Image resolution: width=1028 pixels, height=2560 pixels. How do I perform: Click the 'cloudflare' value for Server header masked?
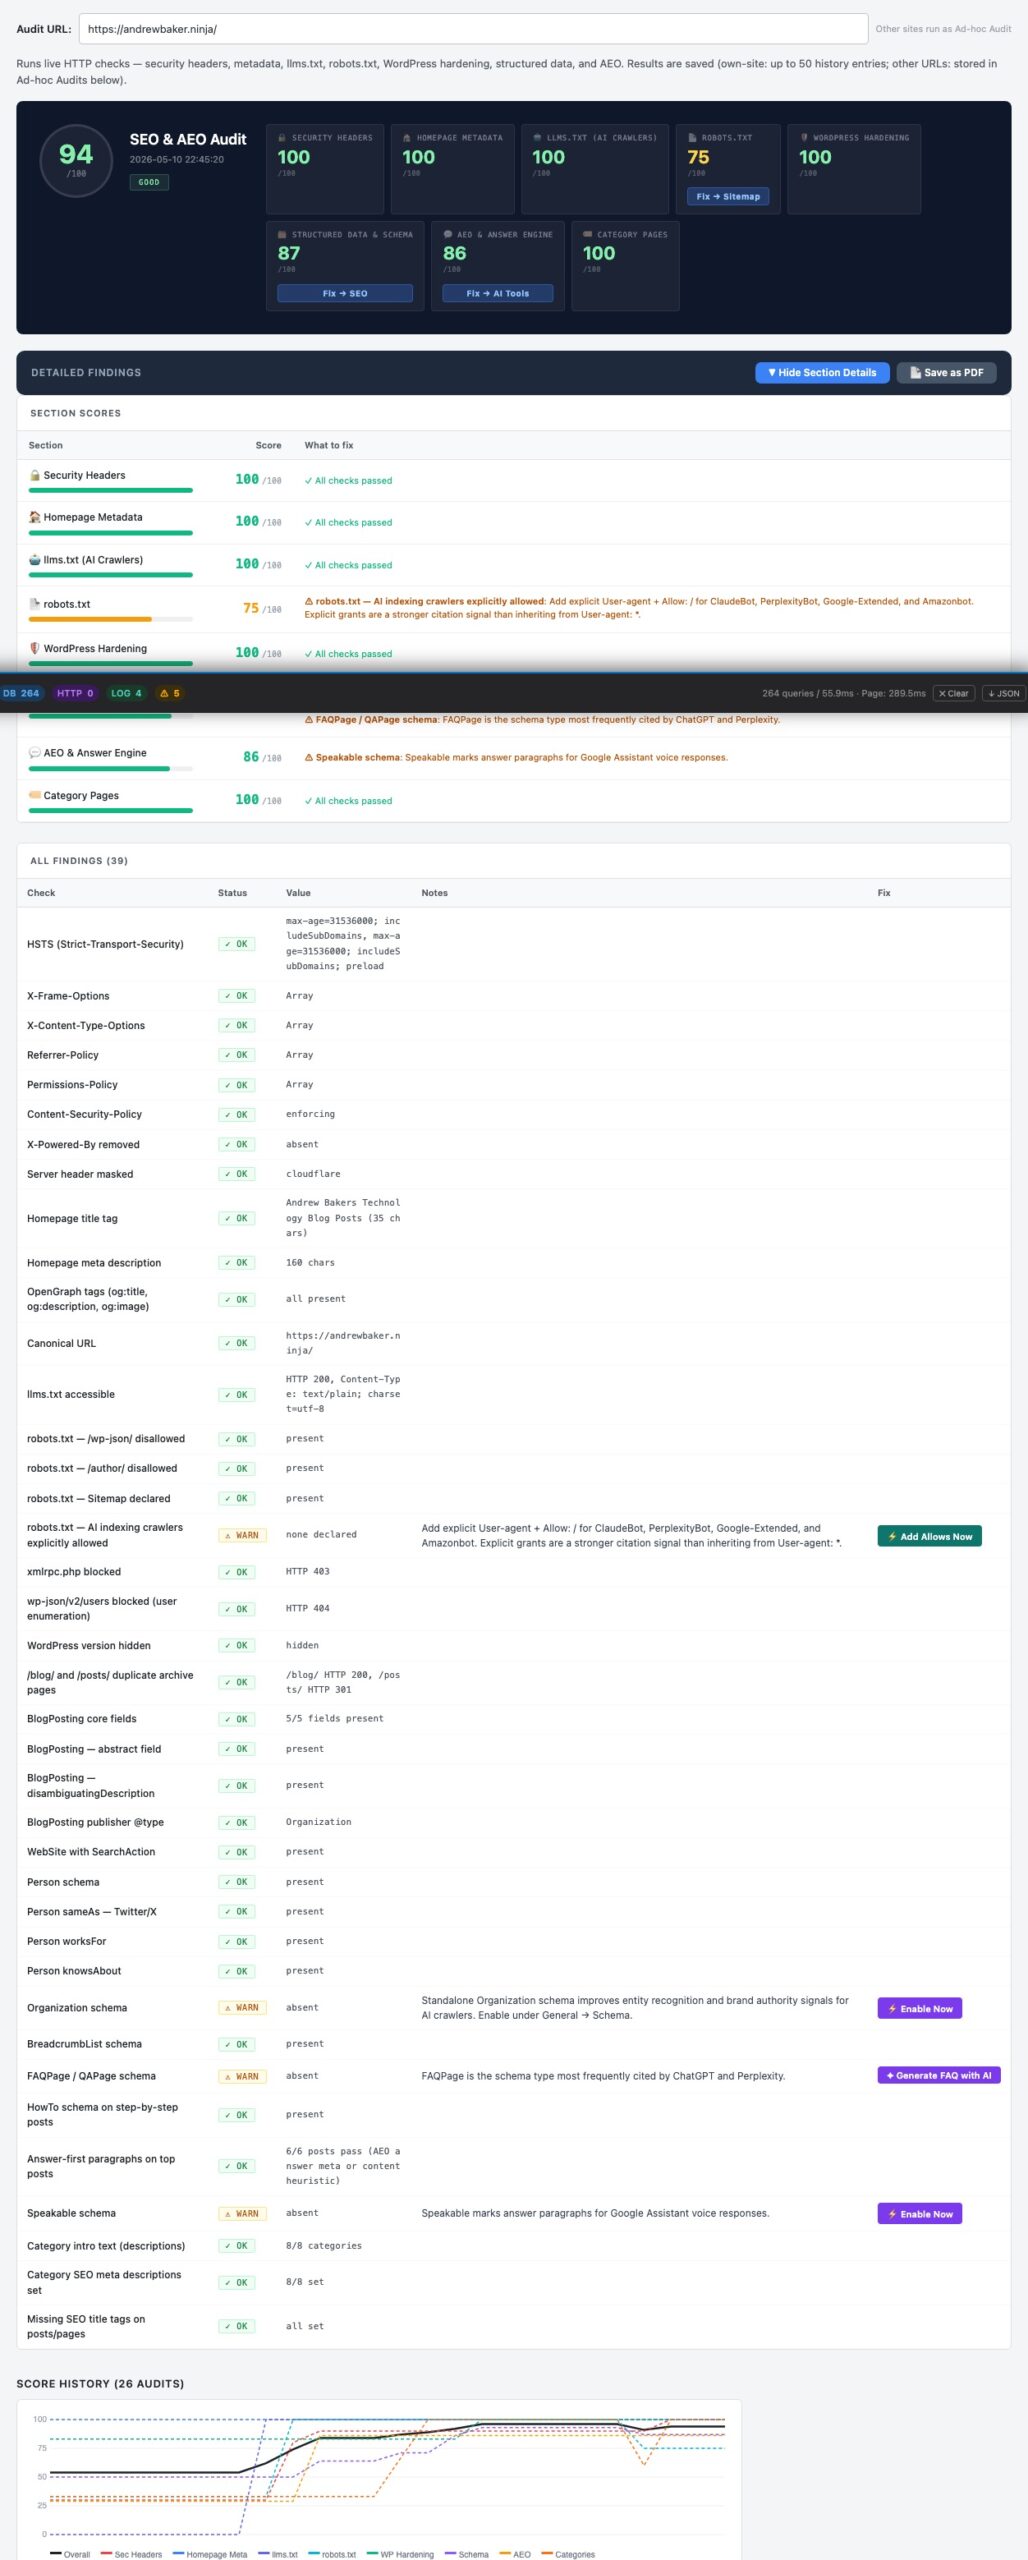[313, 1174]
